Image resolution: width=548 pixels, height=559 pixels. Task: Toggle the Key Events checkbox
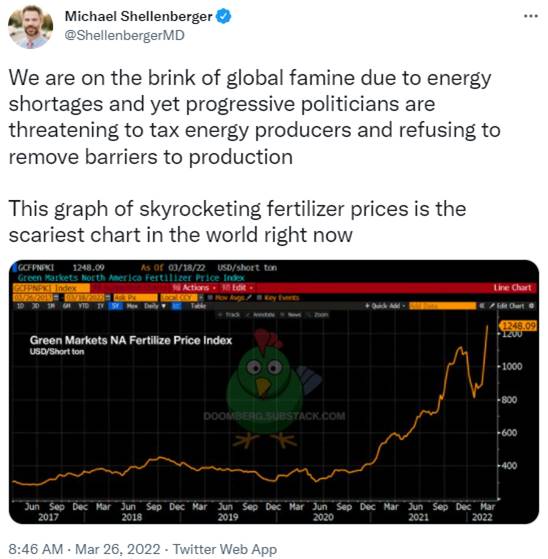[x=259, y=298]
